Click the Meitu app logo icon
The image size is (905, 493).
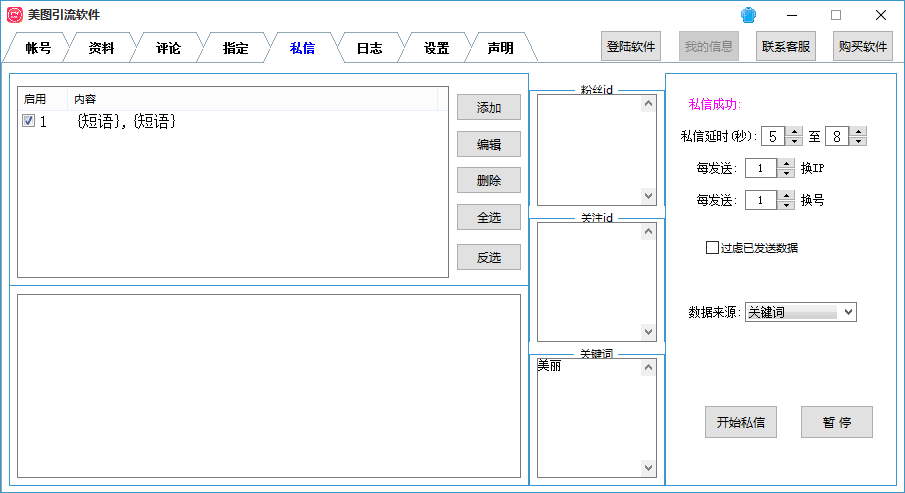coord(14,15)
